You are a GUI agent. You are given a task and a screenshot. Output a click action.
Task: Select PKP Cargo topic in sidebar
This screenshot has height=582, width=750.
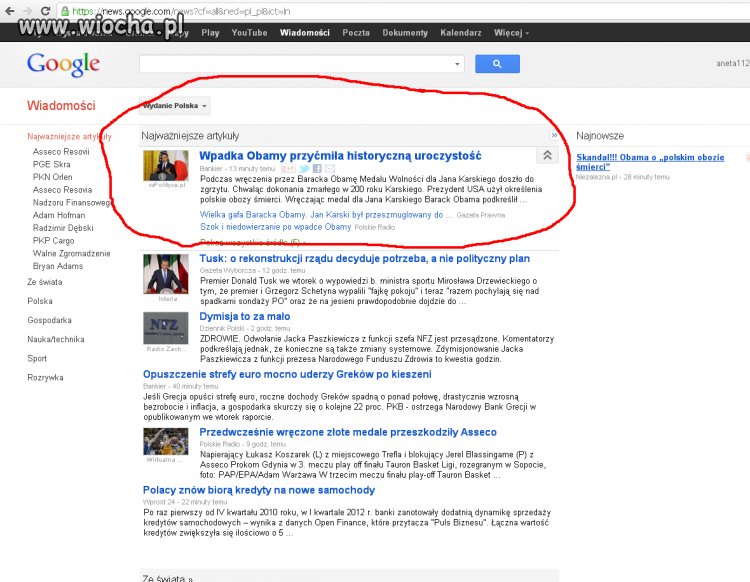tap(53, 241)
